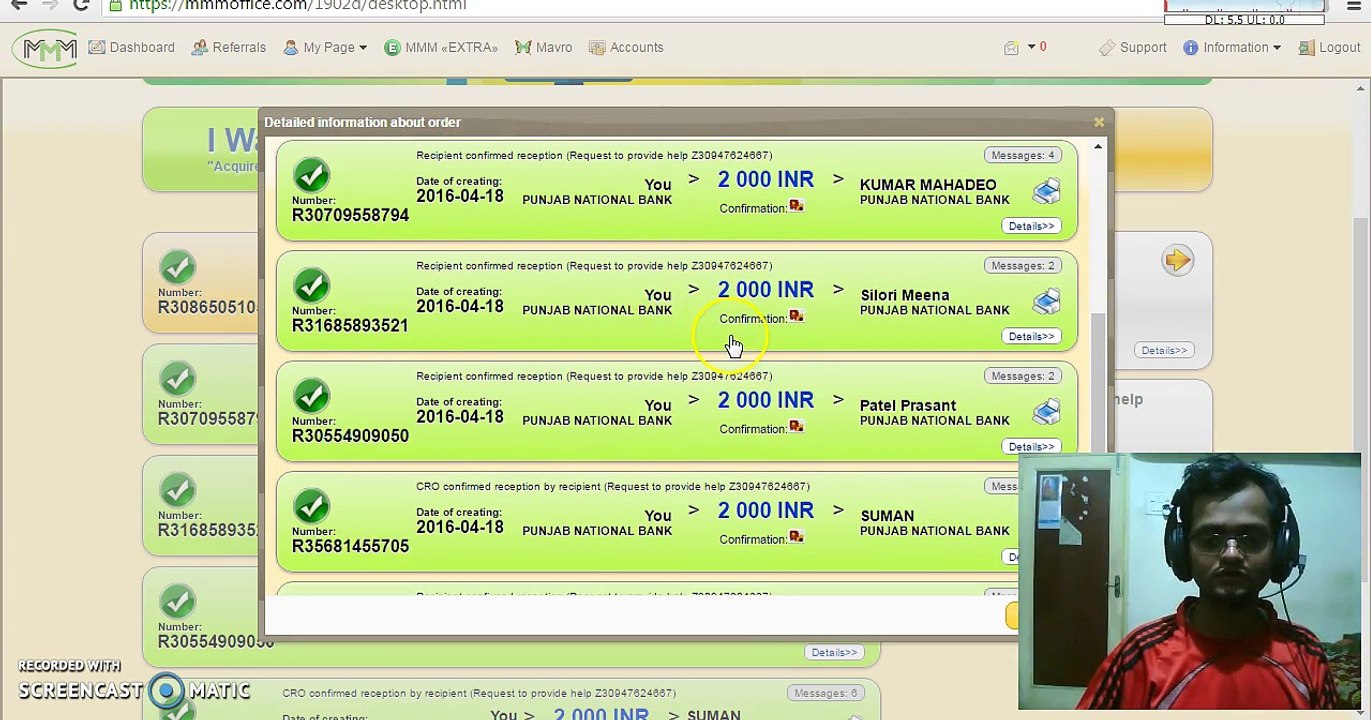Click the dialog scrollbar up arrow
The height and width of the screenshot is (720, 1371).
point(1098,148)
